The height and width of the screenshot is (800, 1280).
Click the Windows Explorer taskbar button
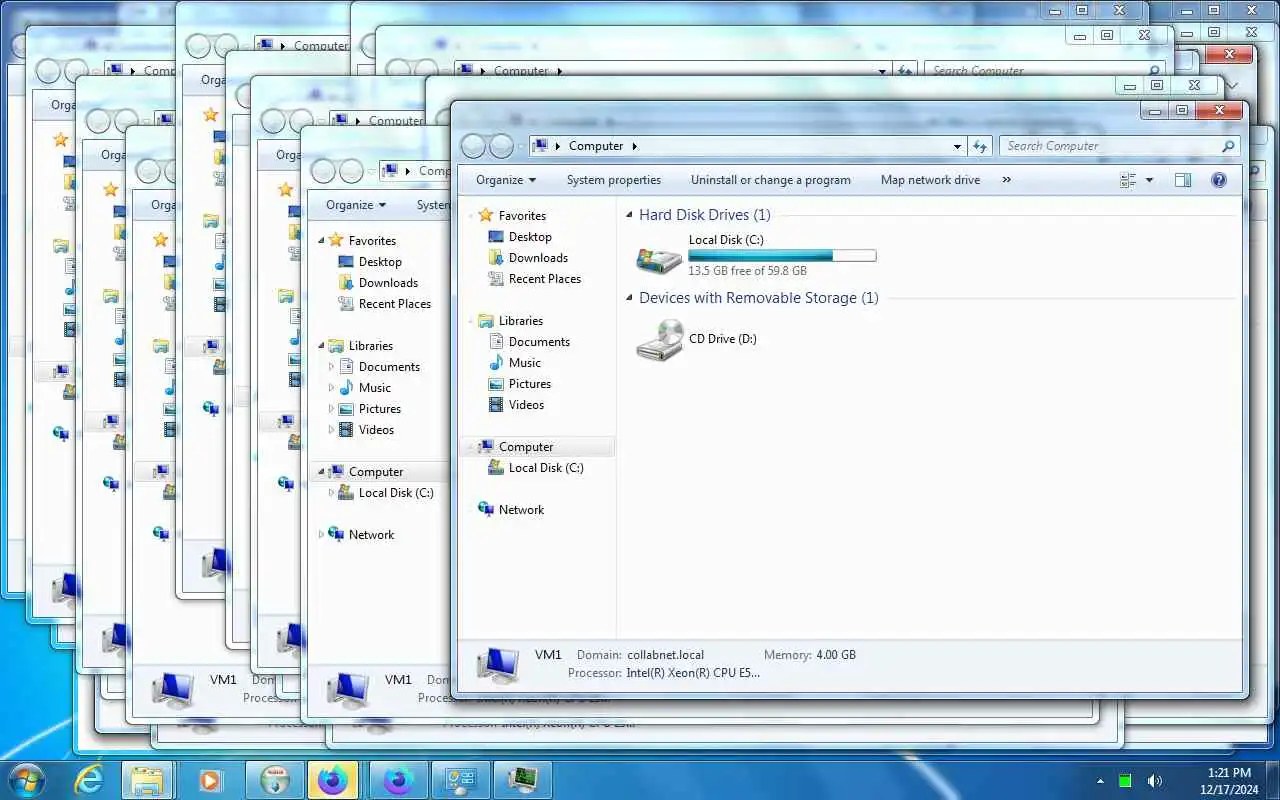click(x=147, y=780)
